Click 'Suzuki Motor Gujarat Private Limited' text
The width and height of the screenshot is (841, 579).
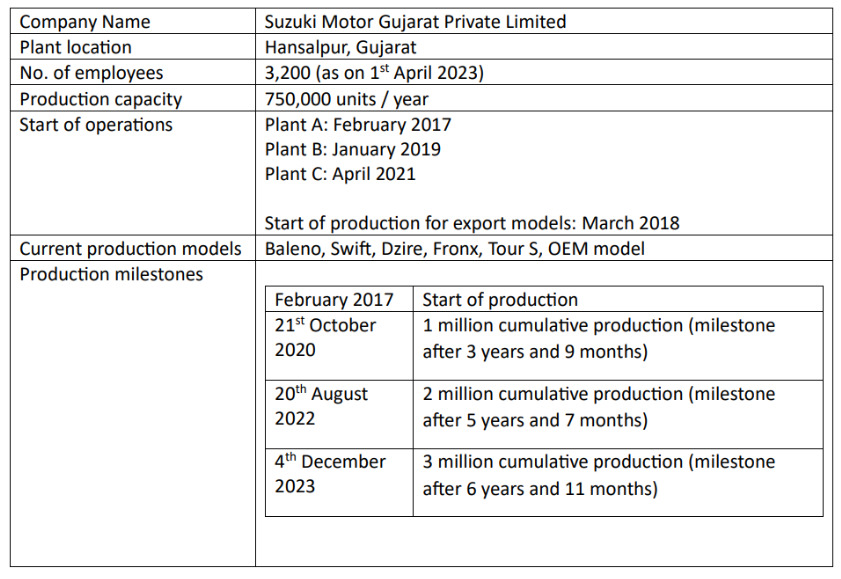(415, 22)
